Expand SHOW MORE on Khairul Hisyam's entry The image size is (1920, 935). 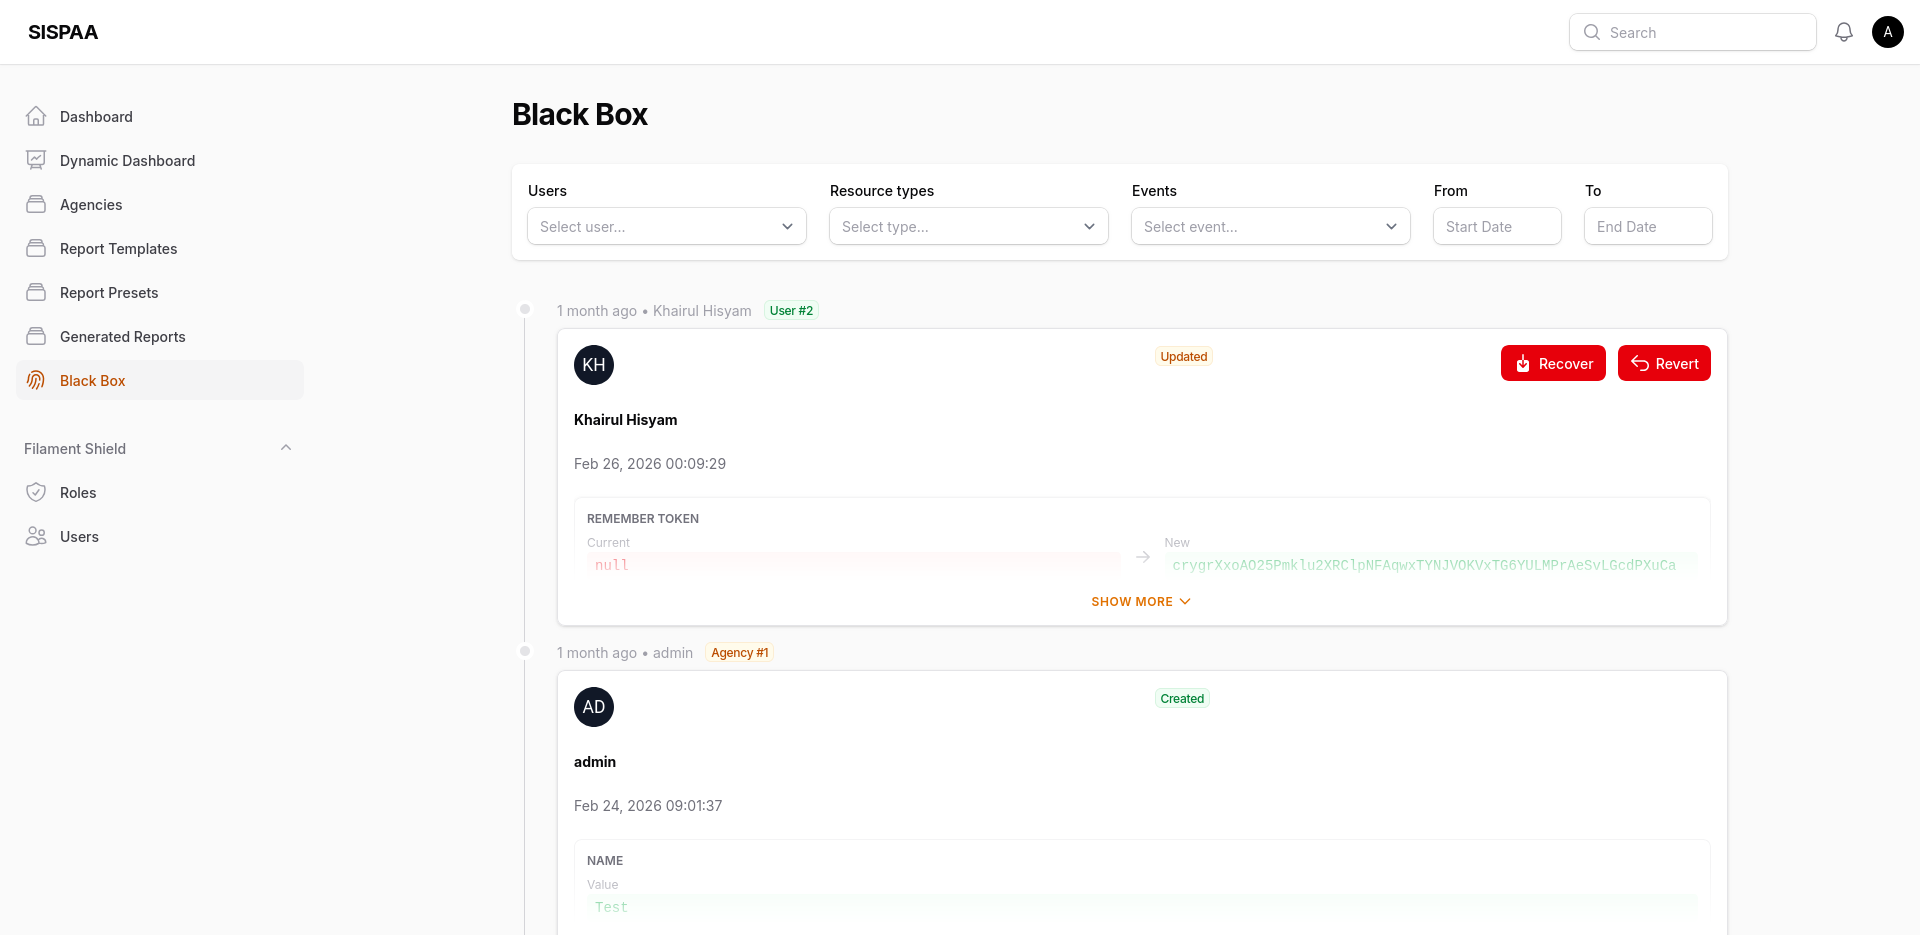tap(1140, 601)
